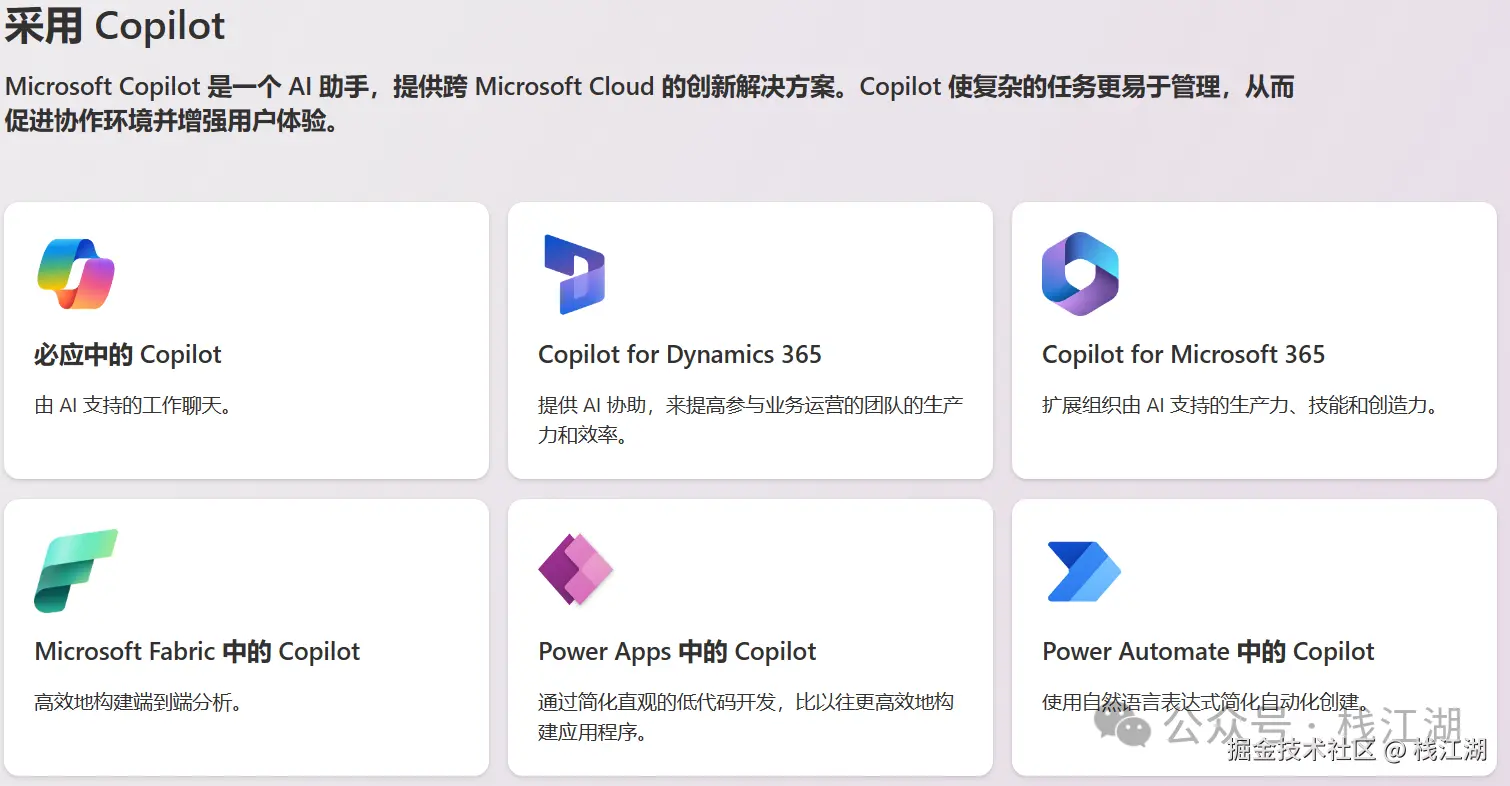Open Microsoft Fabric 中的 Copilot title
The height and width of the screenshot is (786, 1510).
[197, 651]
